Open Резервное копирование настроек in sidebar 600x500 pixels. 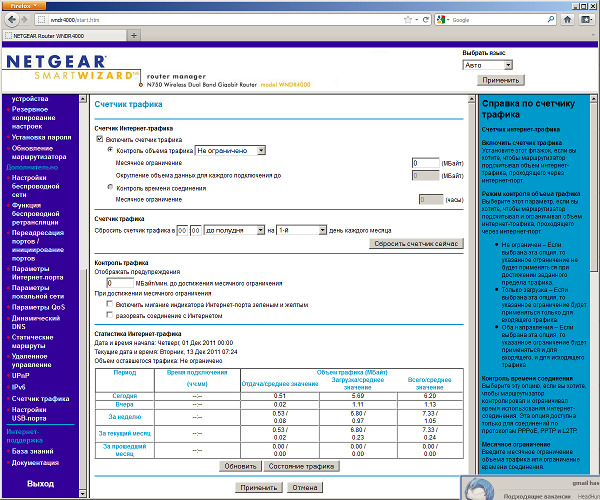[33, 118]
